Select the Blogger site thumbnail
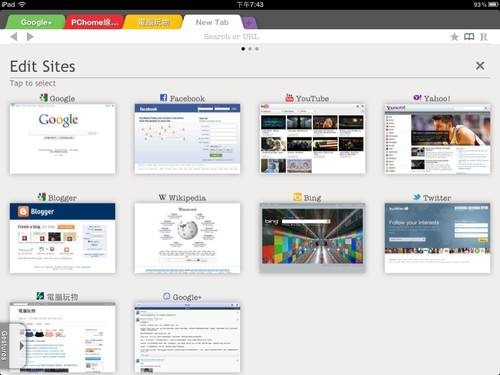 tap(63, 238)
